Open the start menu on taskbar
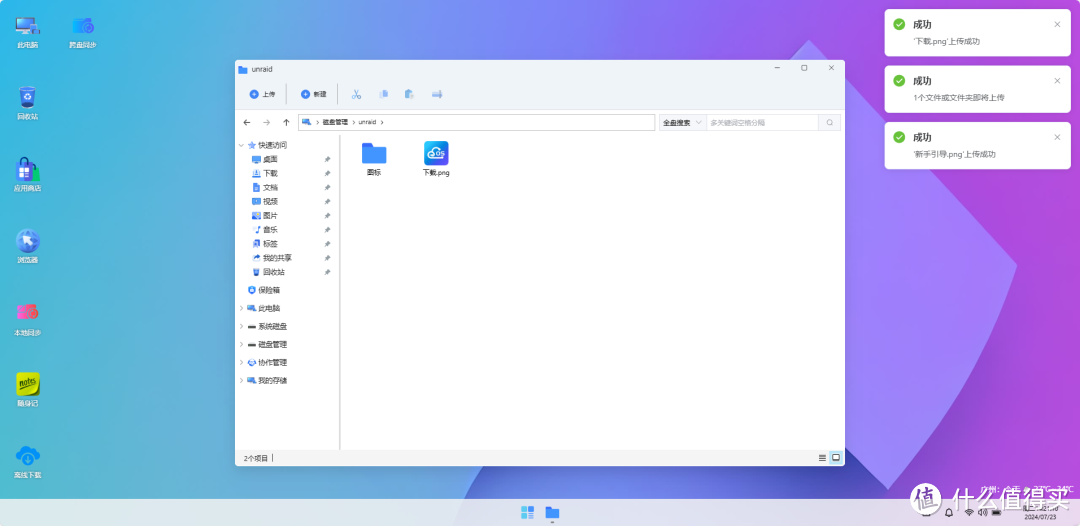Image resolution: width=1080 pixels, height=526 pixels. click(528, 512)
